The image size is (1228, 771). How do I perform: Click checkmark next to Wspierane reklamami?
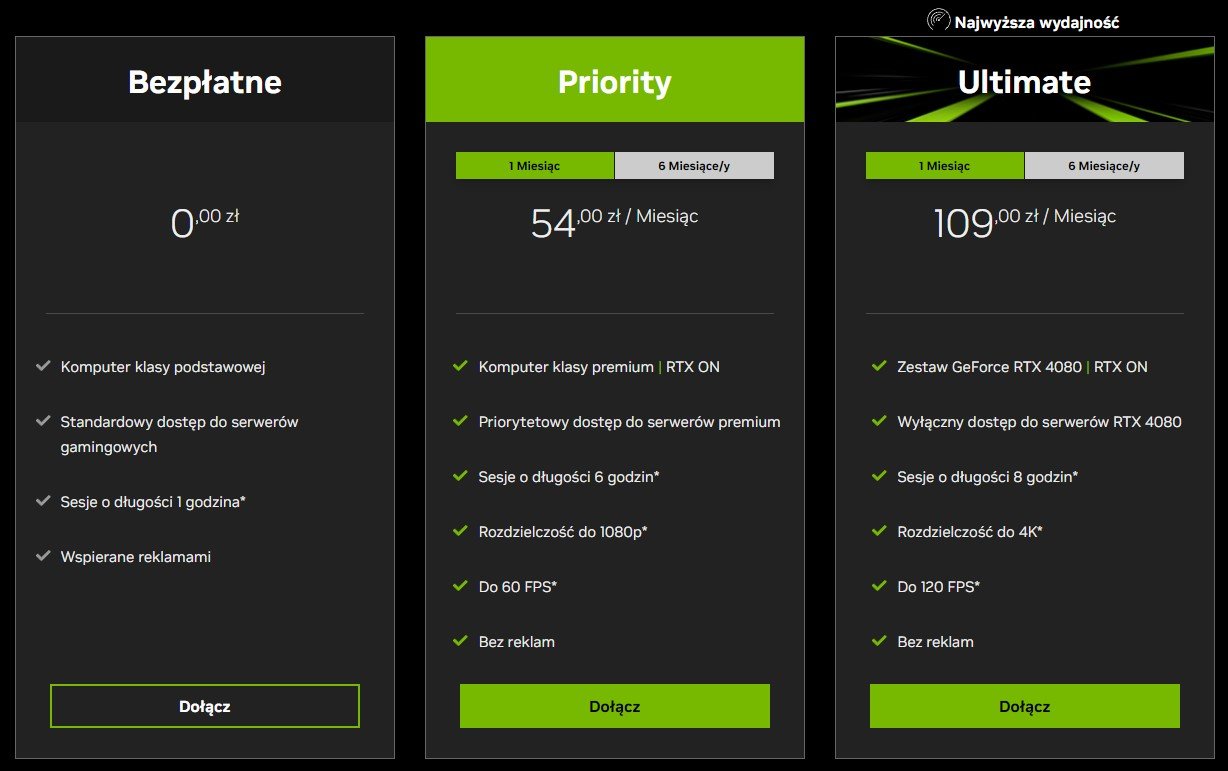coord(43,556)
